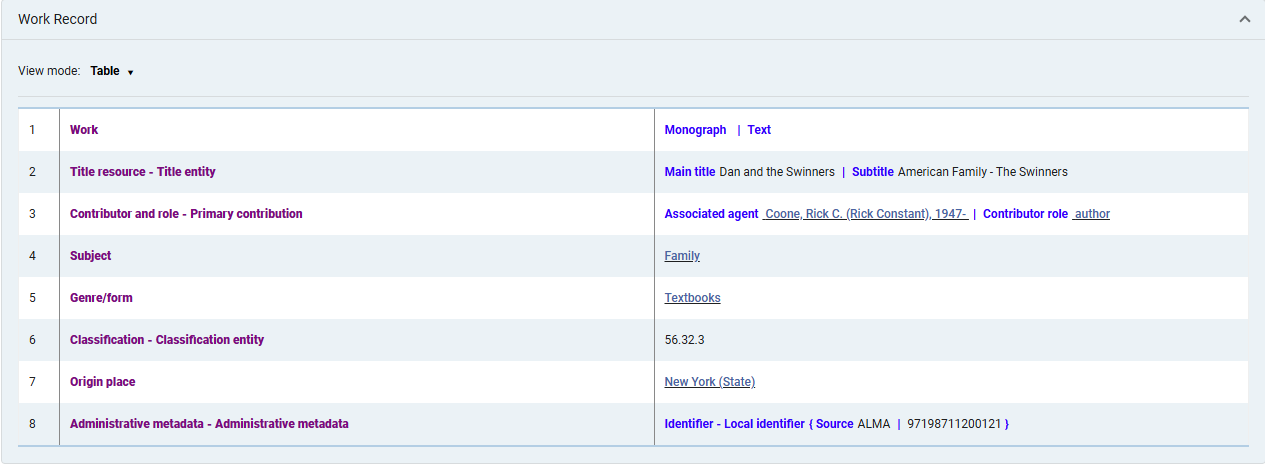Click row number 3 cell
1265x467 pixels.
point(38,214)
